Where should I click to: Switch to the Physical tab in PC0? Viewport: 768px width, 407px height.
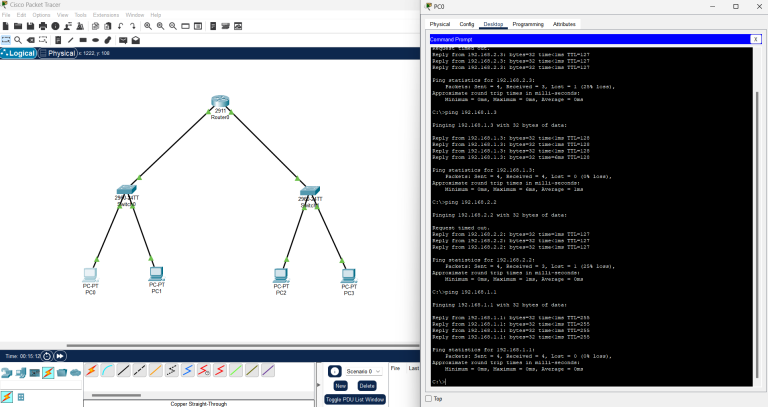(440, 24)
